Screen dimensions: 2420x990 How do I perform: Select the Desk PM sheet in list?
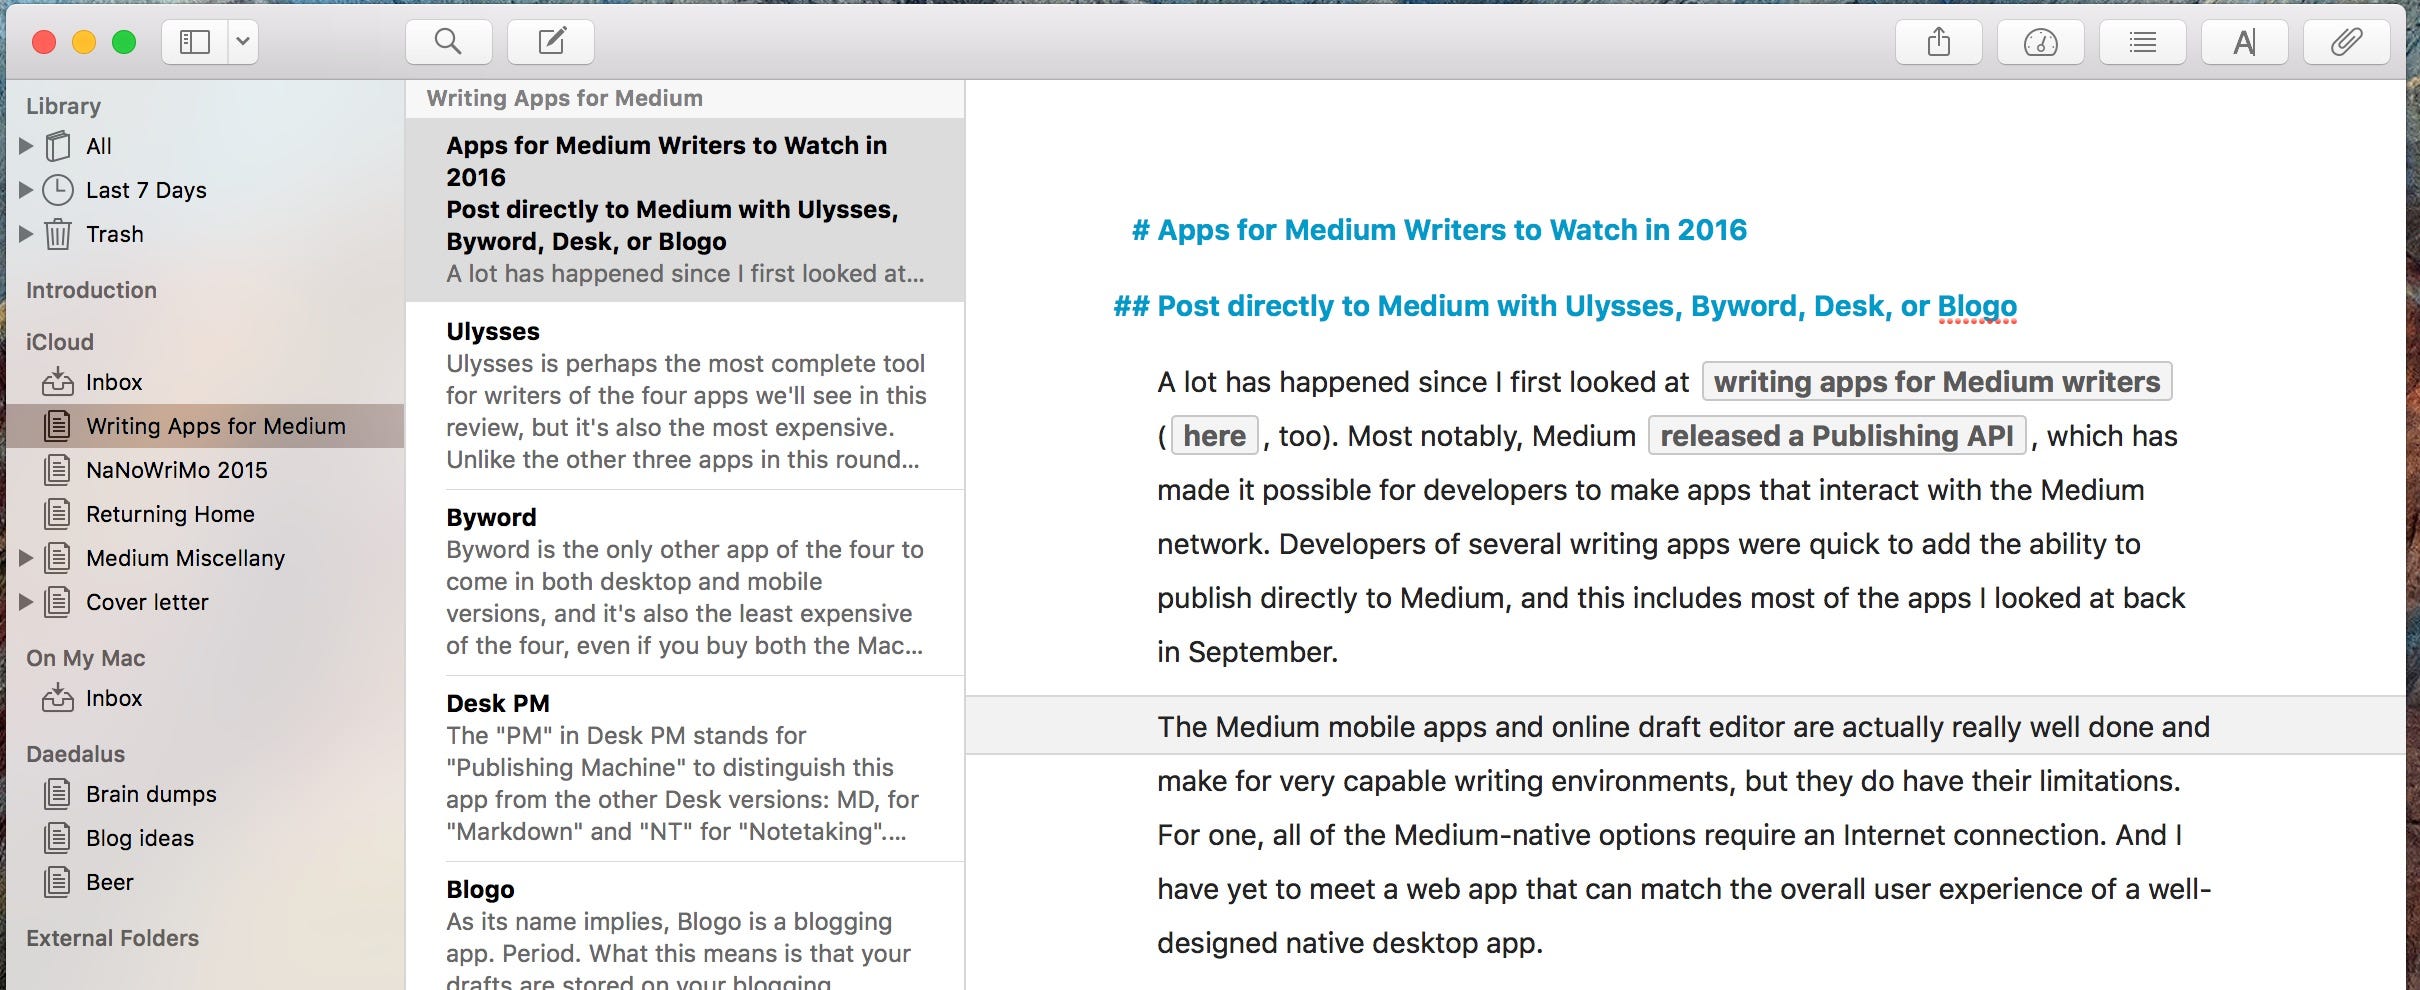685,768
